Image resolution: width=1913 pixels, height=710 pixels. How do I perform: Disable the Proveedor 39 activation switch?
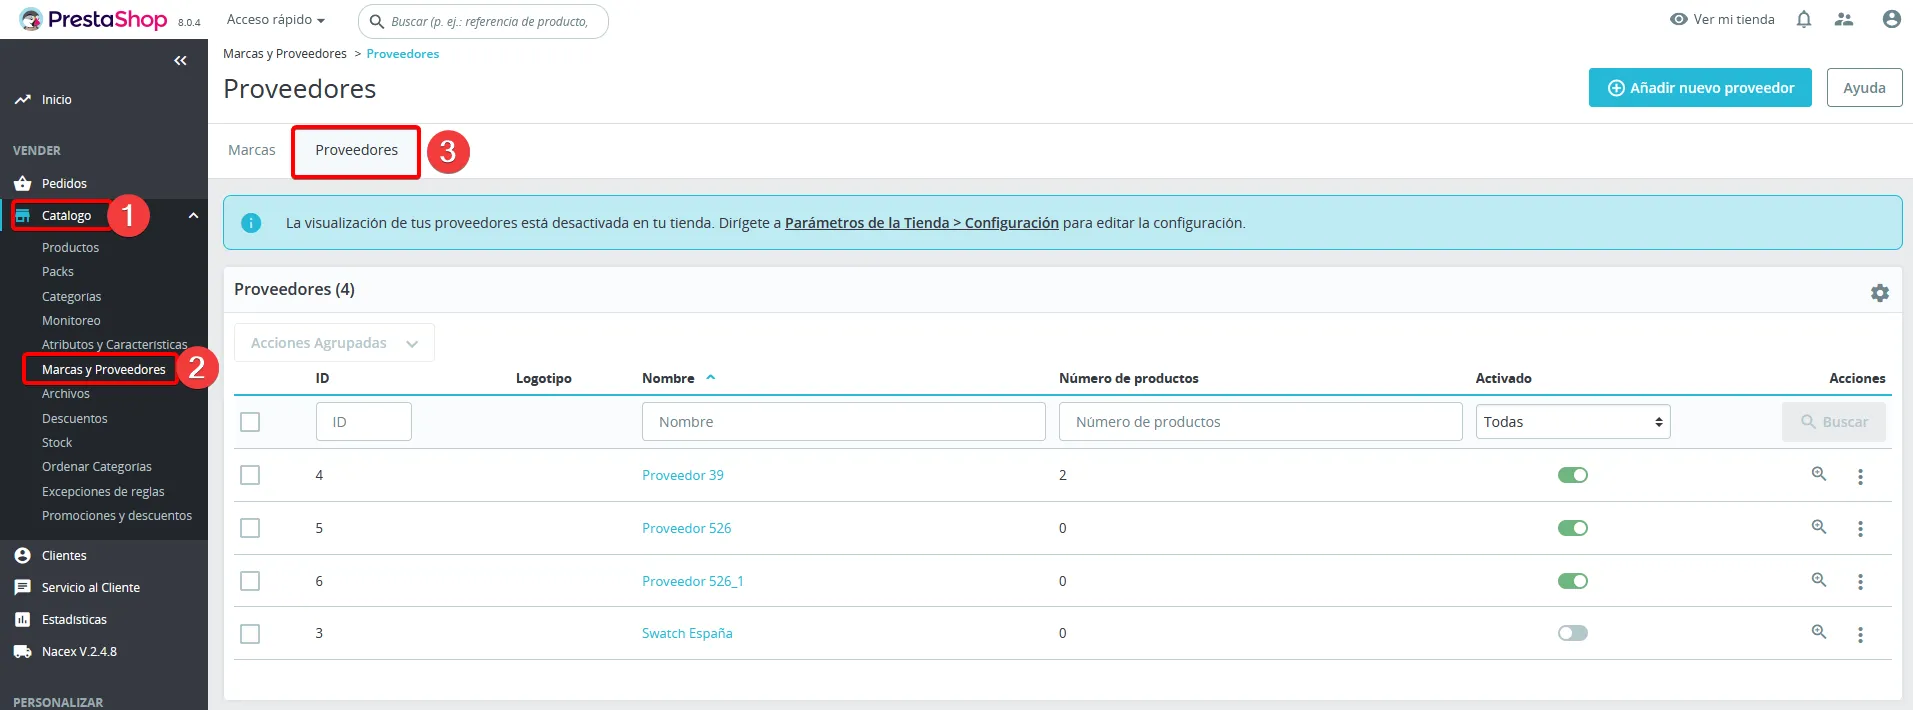click(x=1573, y=475)
